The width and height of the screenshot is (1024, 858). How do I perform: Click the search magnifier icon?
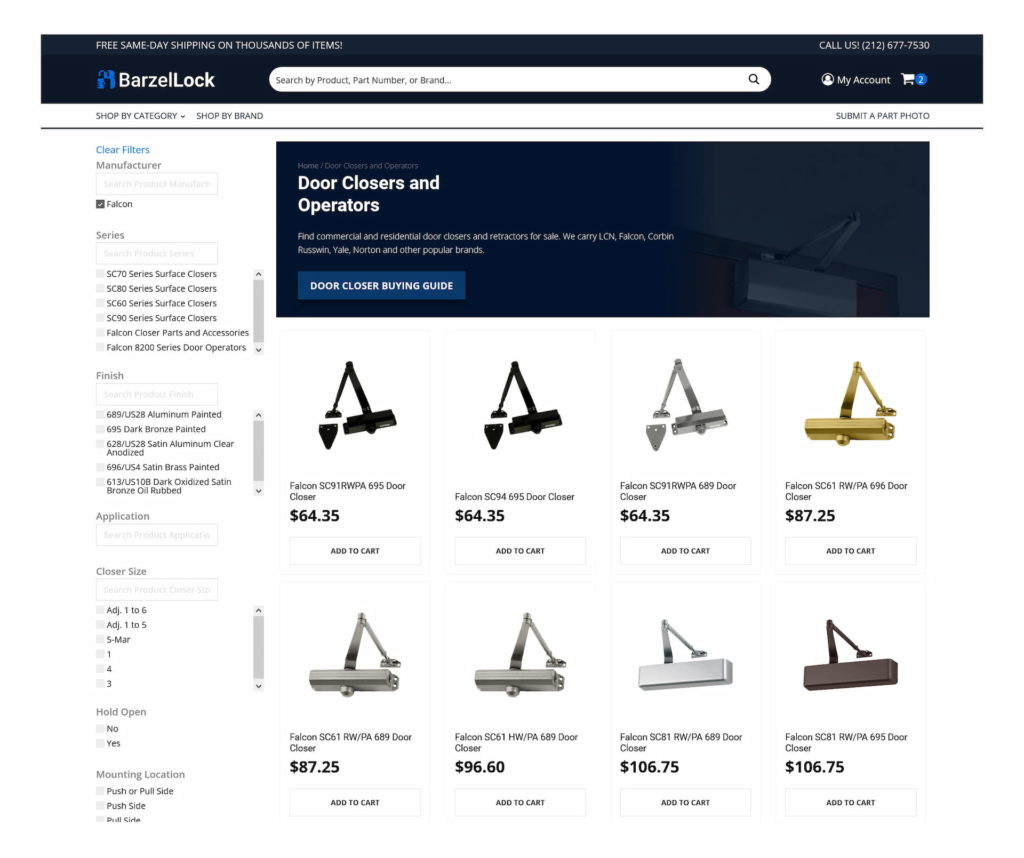point(753,79)
